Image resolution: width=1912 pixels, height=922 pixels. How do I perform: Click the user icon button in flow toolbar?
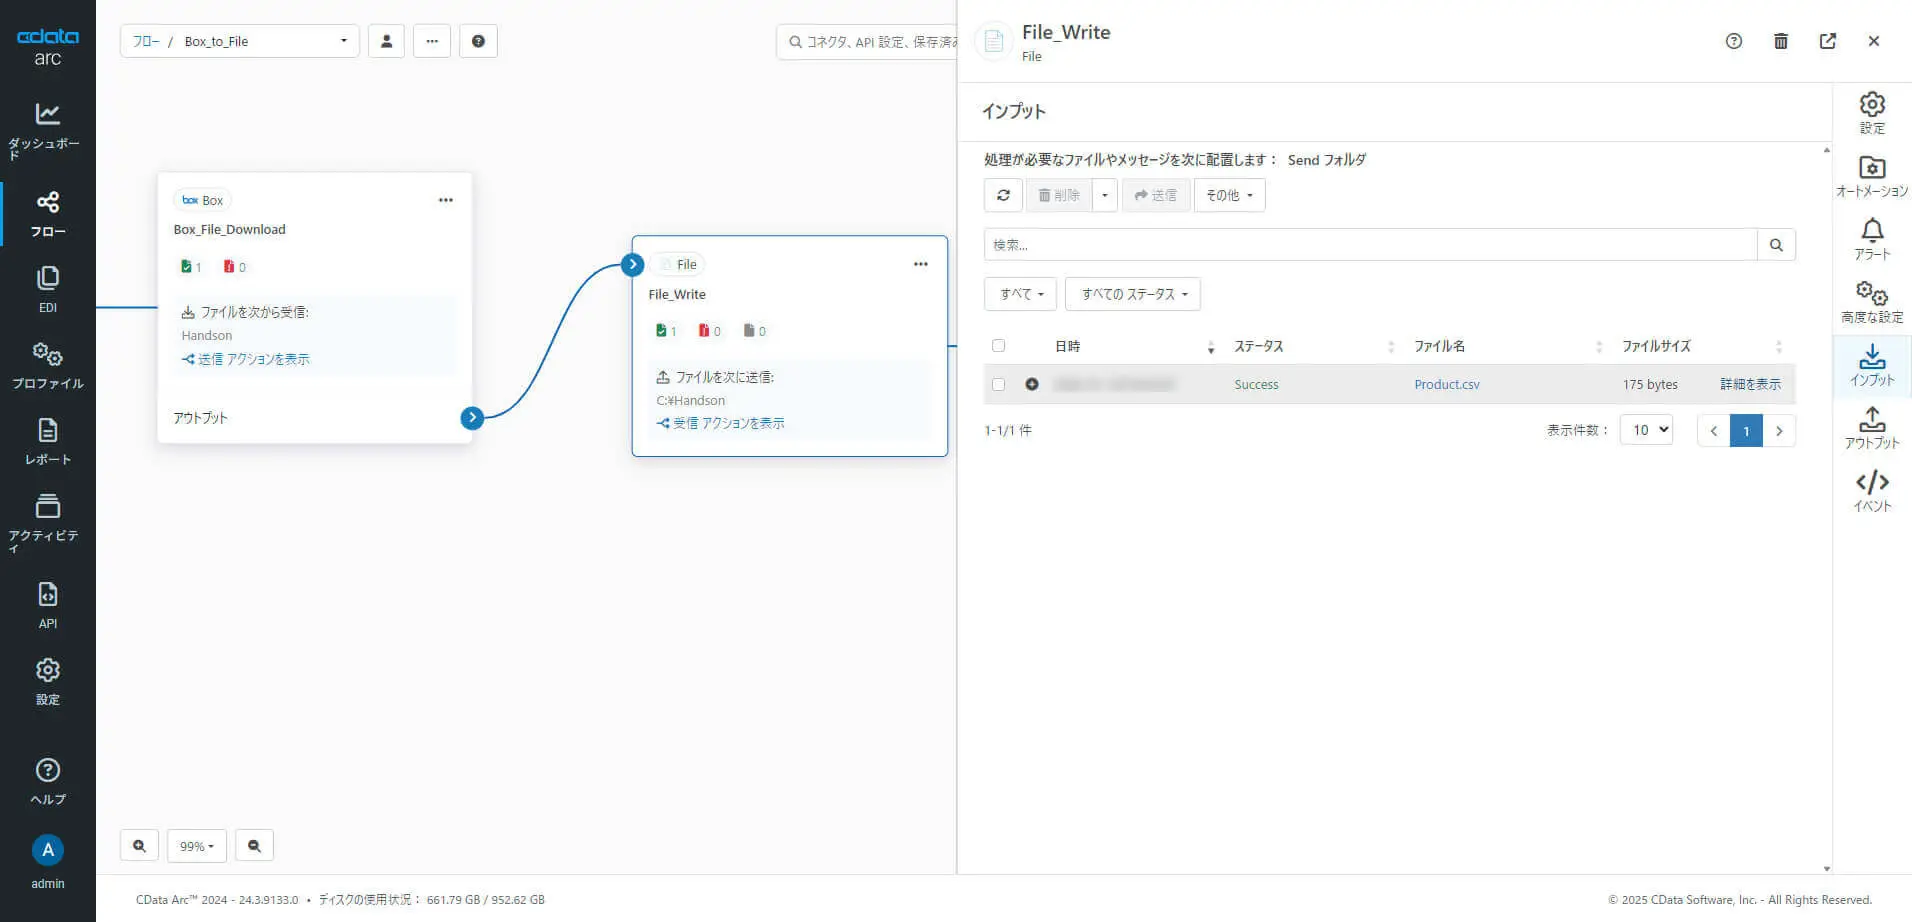386,41
